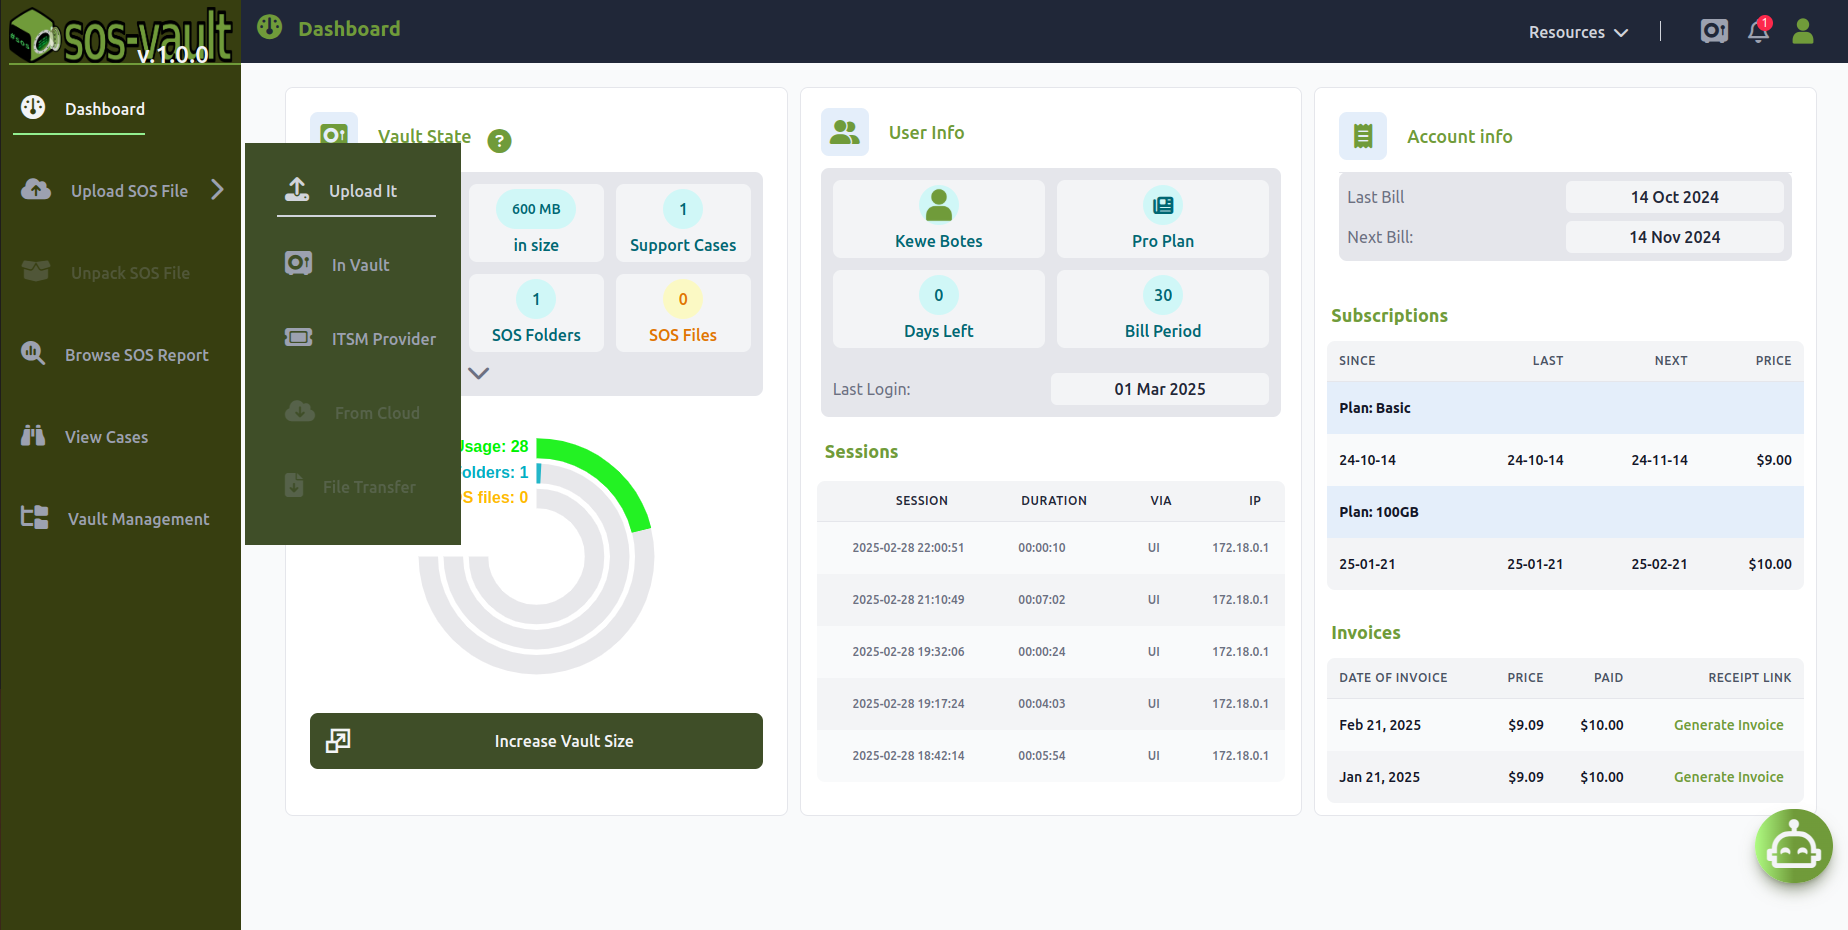Select session row 2025-02-28 18:42:14
Image resolution: width=1848 pixels, height=930 pixels.
coord(1051,756)
